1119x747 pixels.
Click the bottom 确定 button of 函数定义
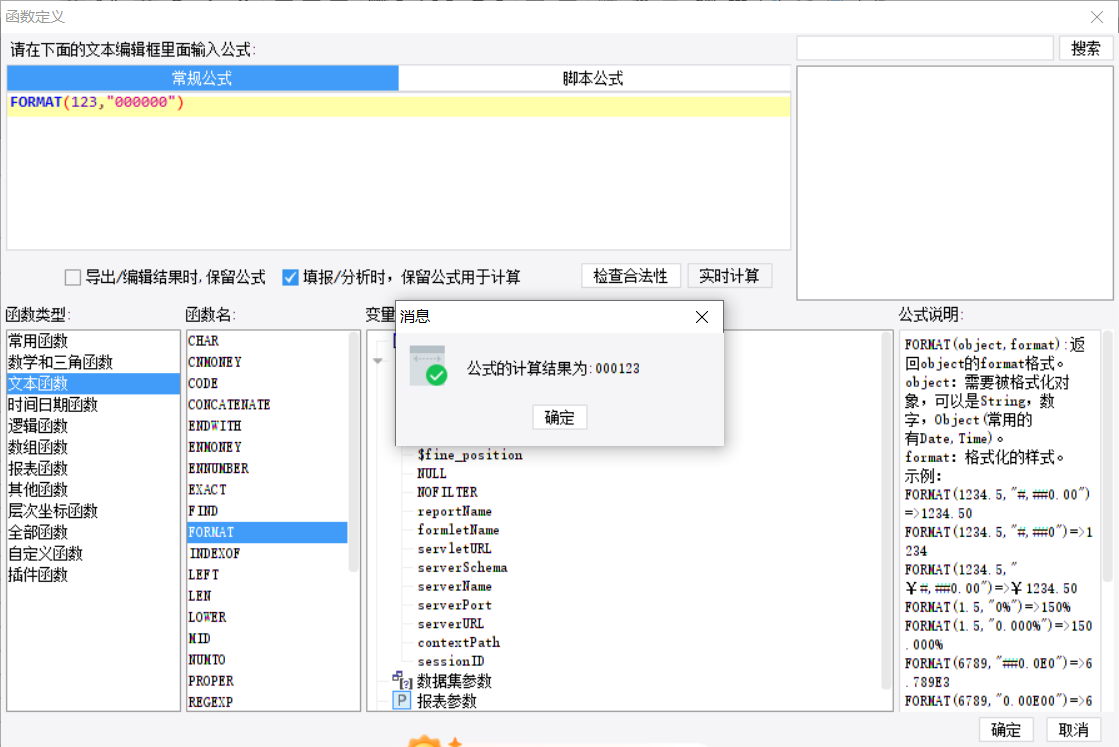tap(1006, 730)
